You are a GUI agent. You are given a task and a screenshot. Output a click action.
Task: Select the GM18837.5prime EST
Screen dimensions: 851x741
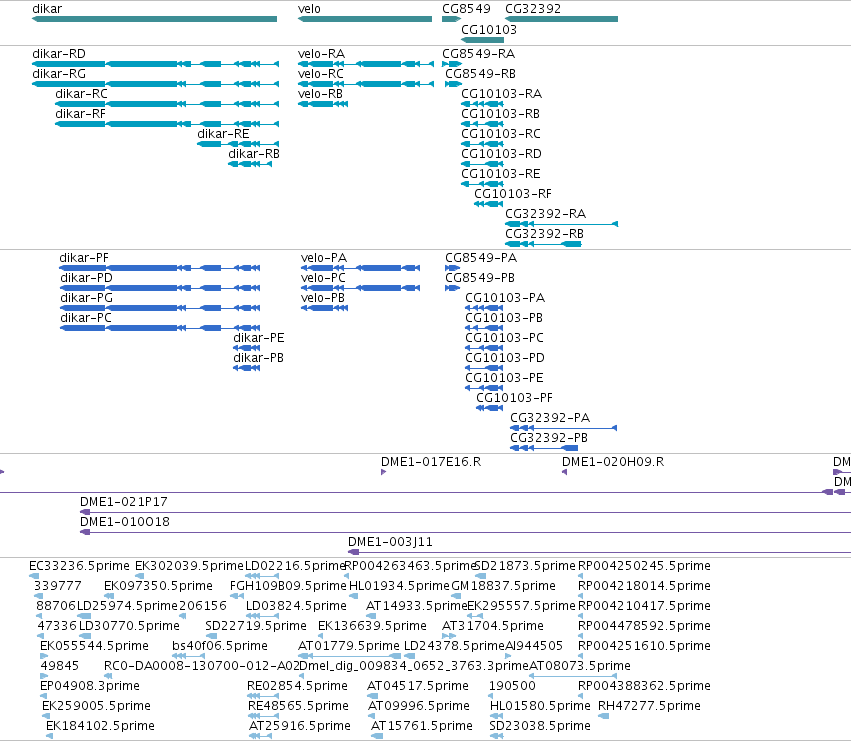click(456, 597)
